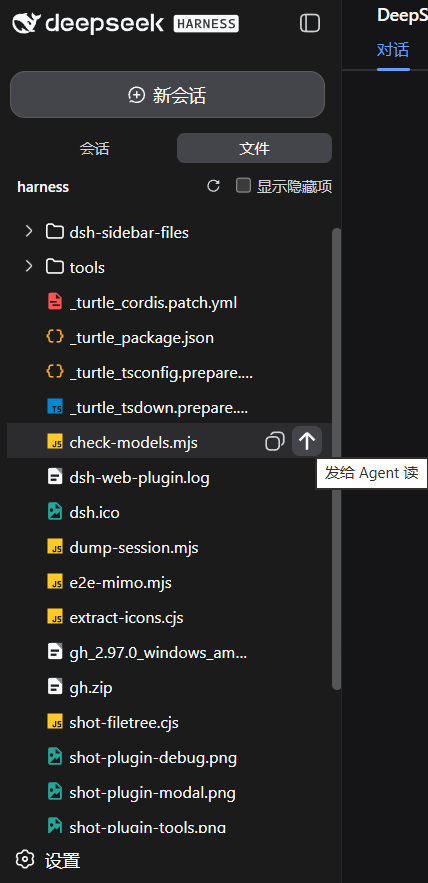Image resolution: width=428 pixels, height=883 pixels.
Task: Click the refresh icon next to harness
Action: pos(213,186)
